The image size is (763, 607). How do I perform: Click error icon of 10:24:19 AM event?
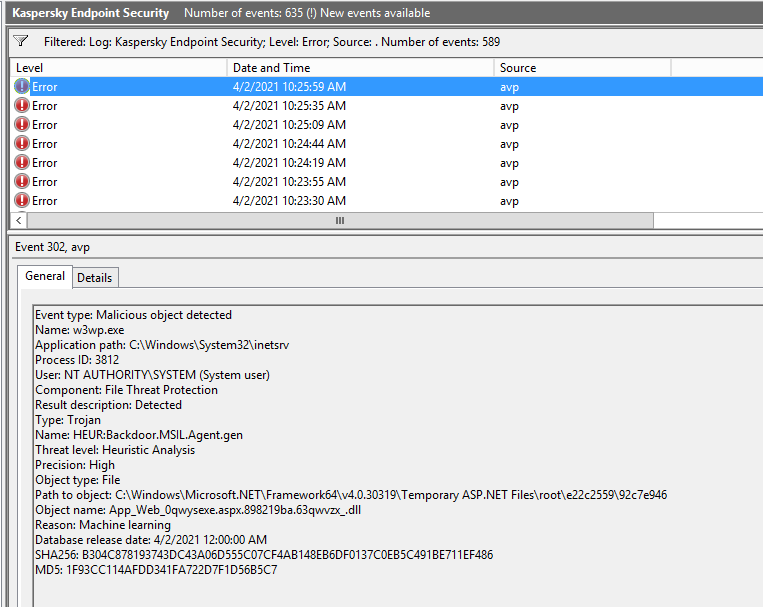[22, 162]
